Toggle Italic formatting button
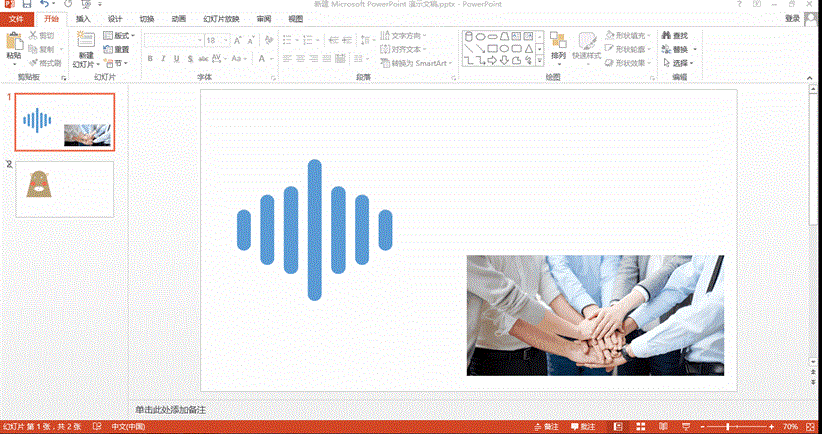Viewport: 822px width, 434px height. pos(163,59)
